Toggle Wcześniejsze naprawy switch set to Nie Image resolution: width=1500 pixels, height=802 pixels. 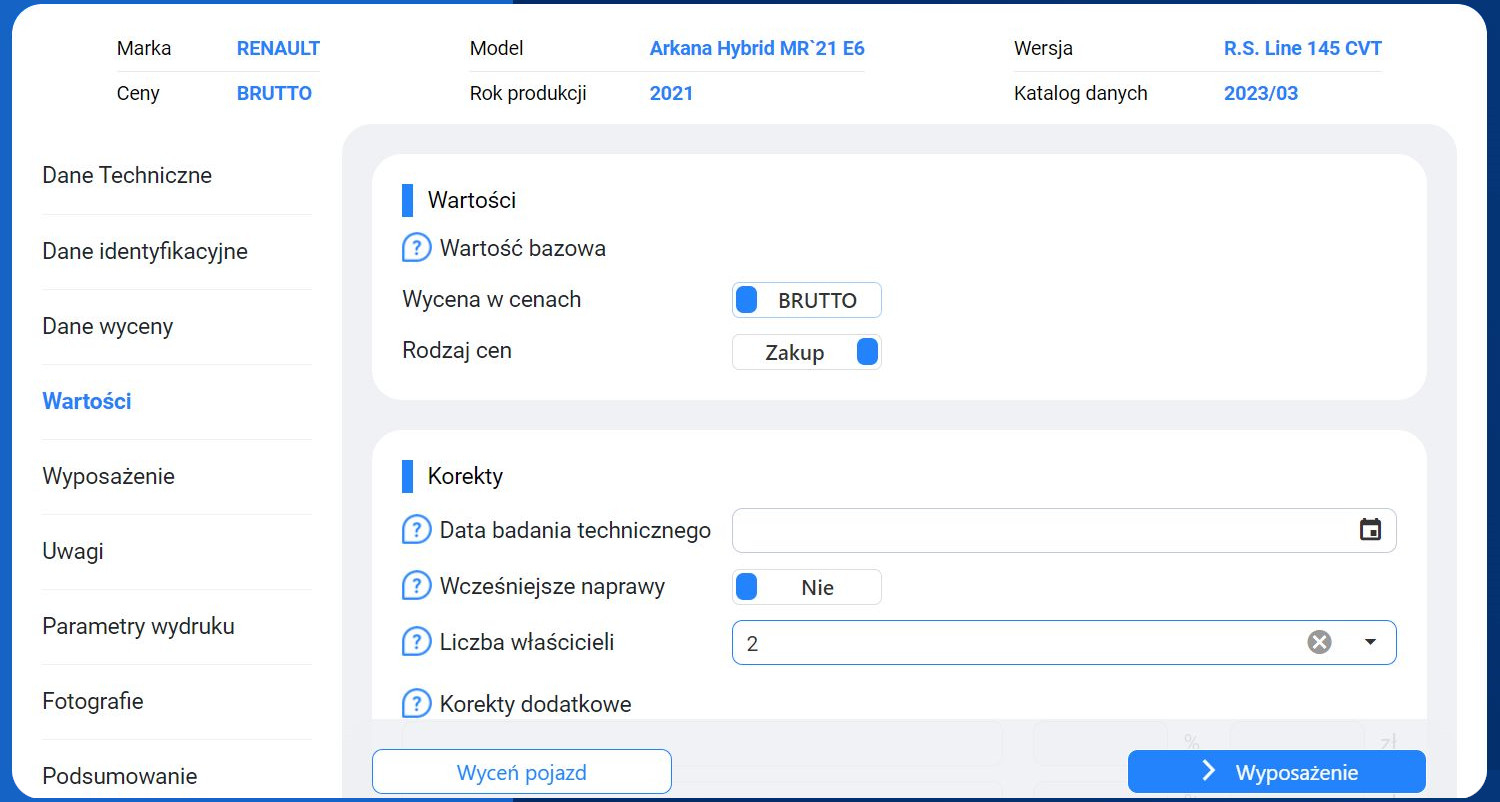pyautogui.click(x=807, y=587)
